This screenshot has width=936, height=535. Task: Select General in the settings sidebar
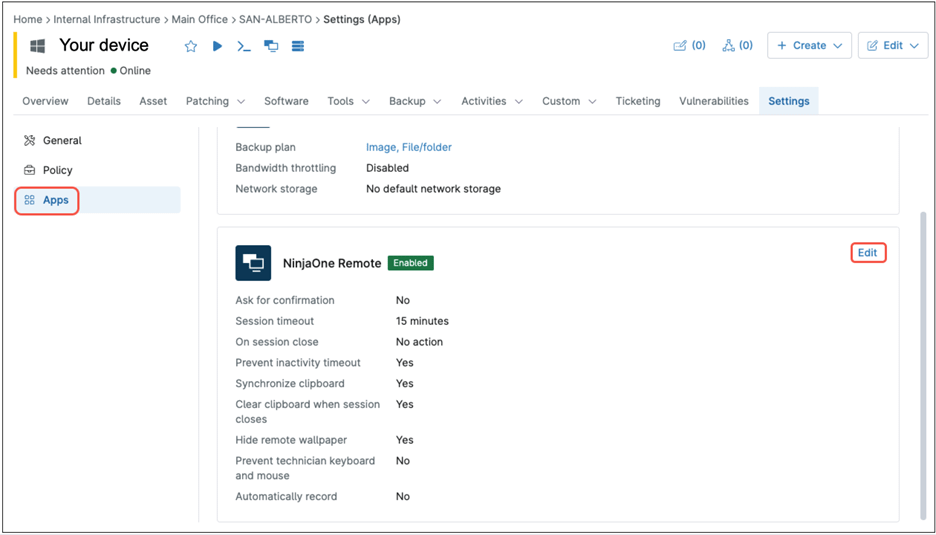(62, 141)
